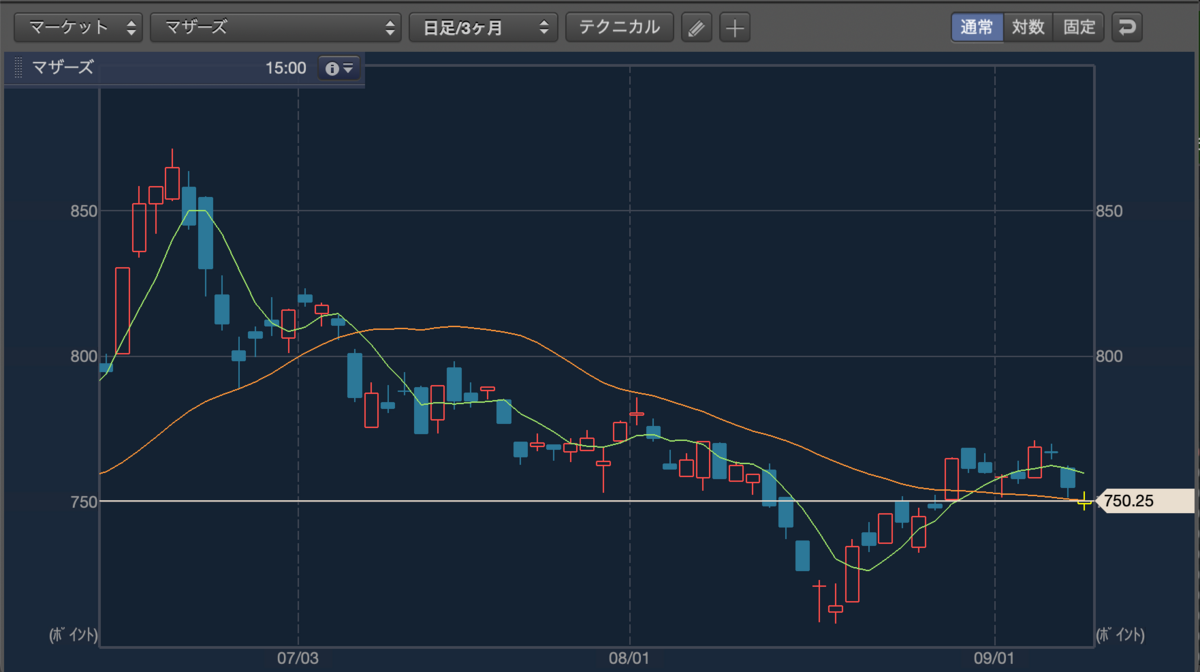
Task: Click the lower-left (ポイント) unit label
Action: tap(73, 635)
